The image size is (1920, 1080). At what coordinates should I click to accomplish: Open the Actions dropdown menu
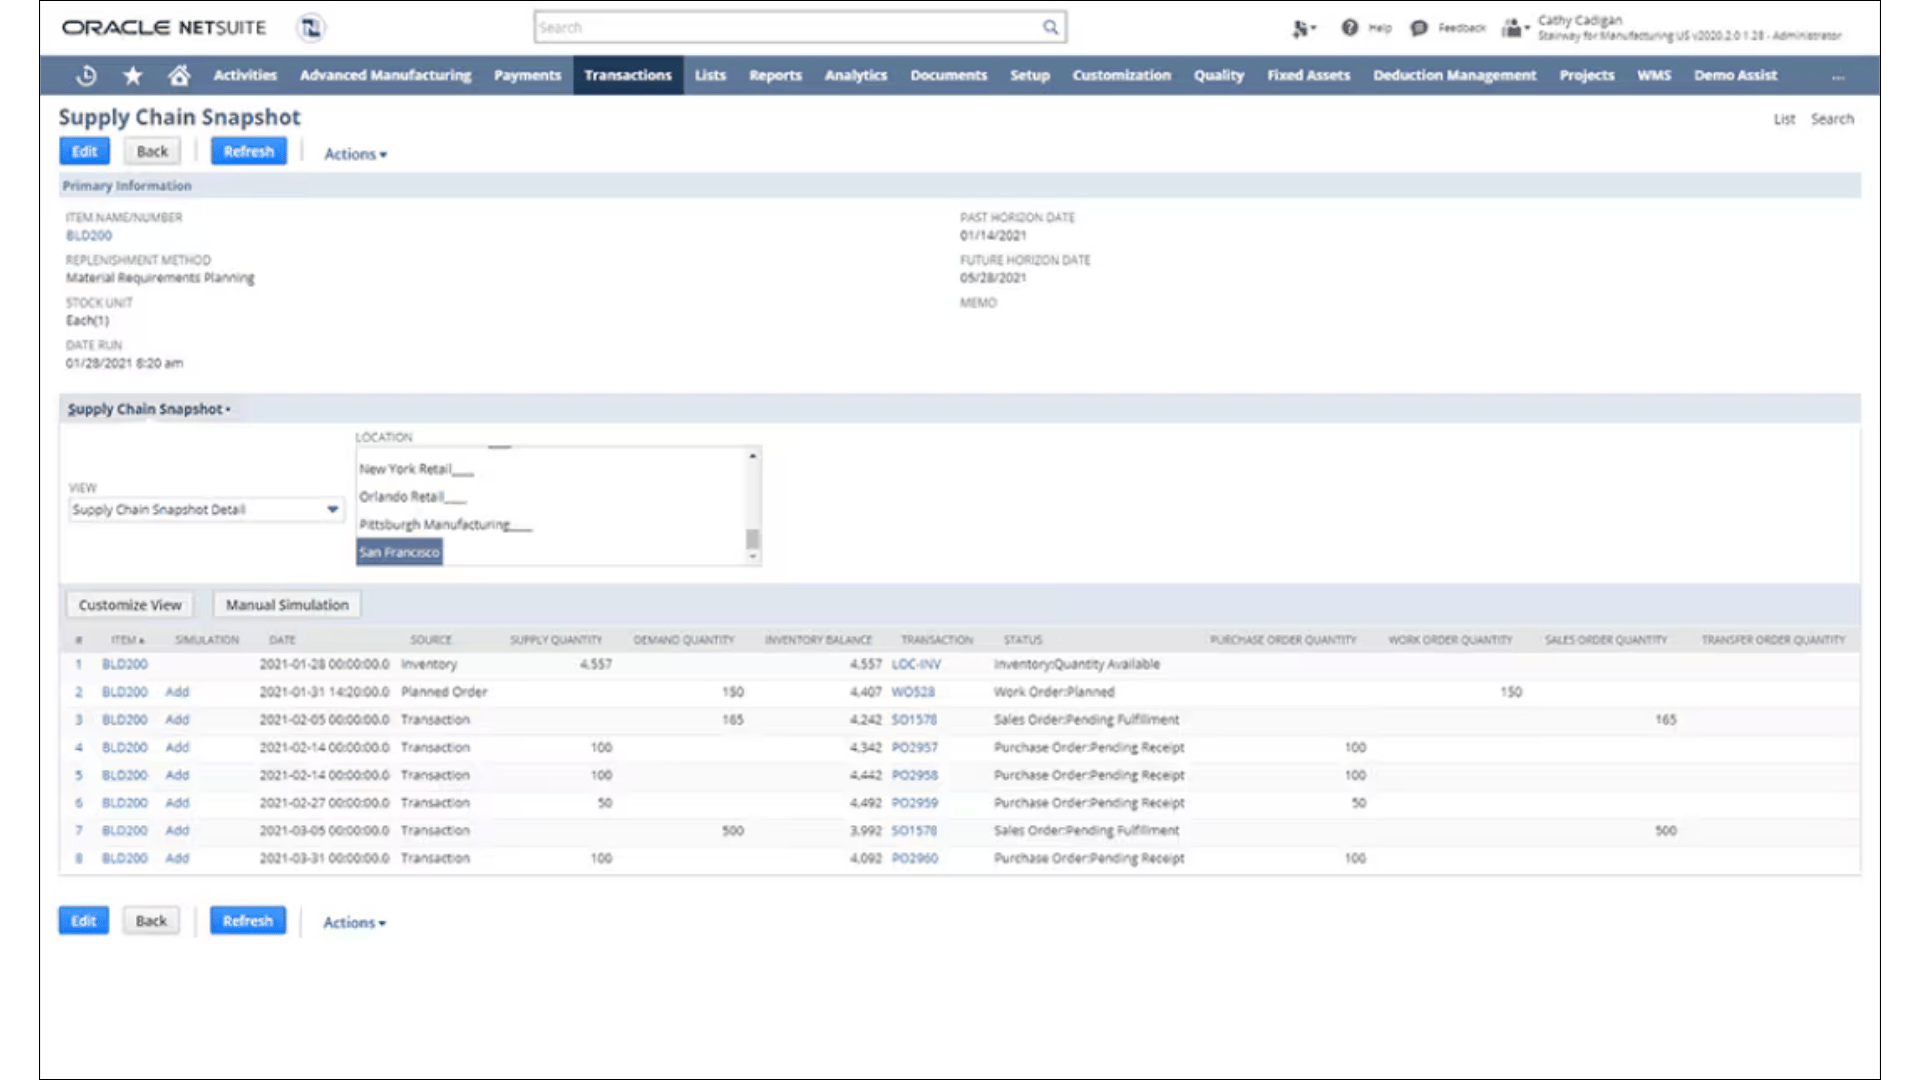click(x=354, y=154)
